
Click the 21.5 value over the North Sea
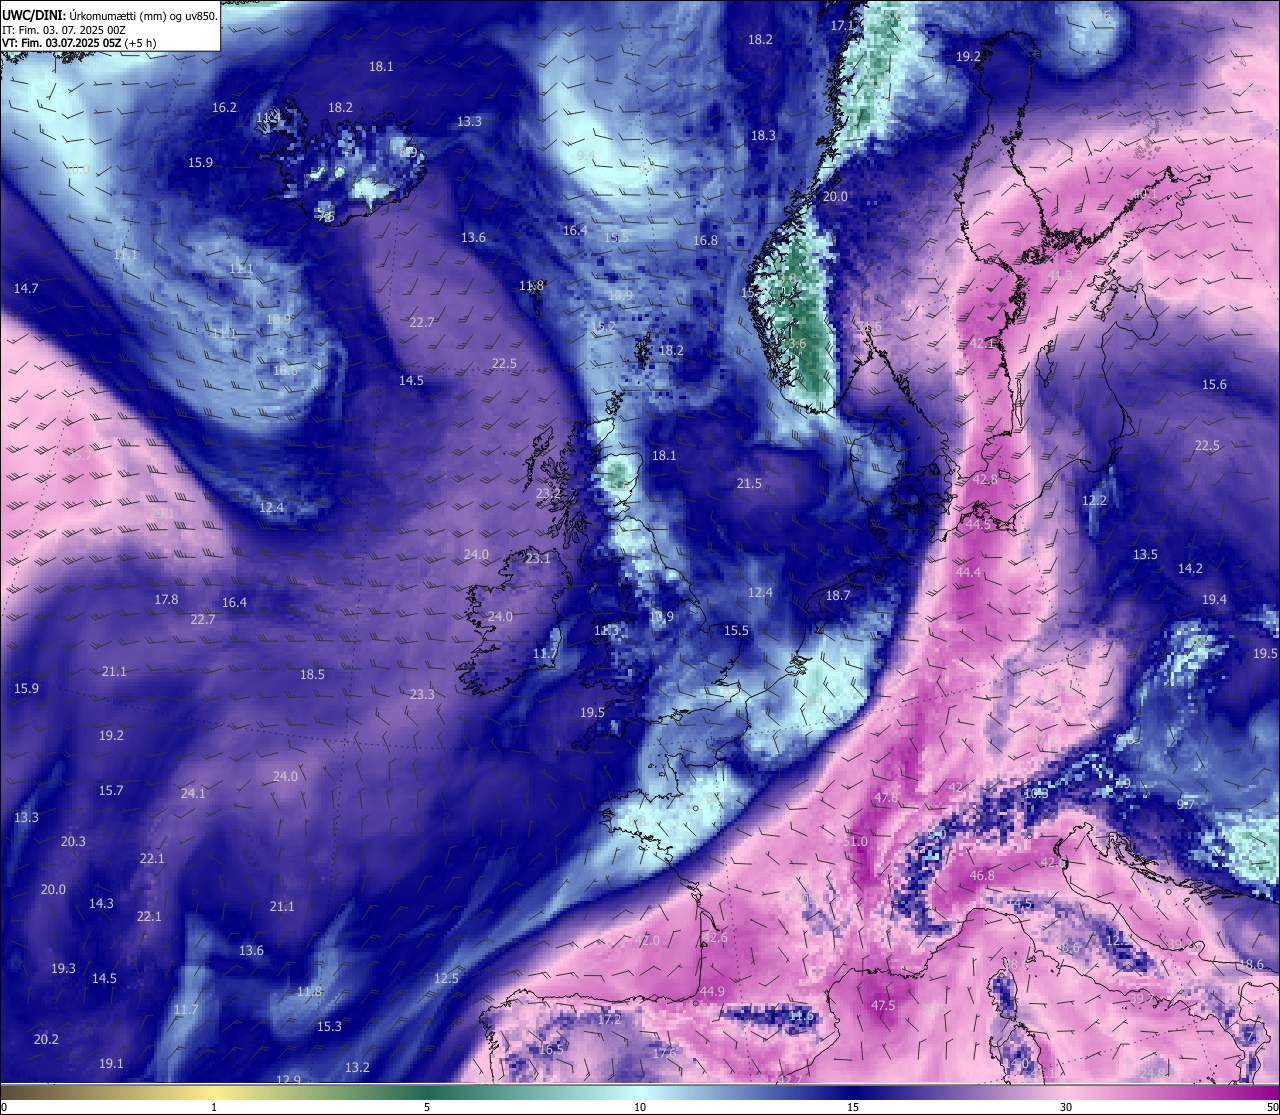749,483
